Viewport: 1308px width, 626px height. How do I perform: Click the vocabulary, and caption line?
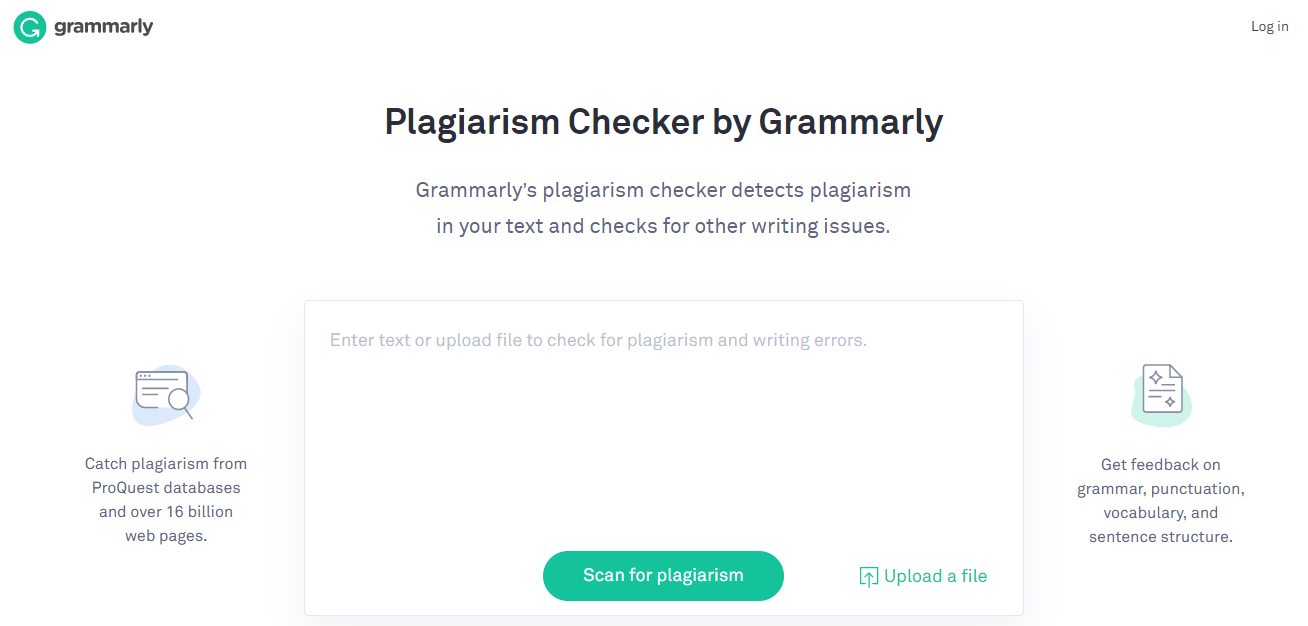(1161, 513)
